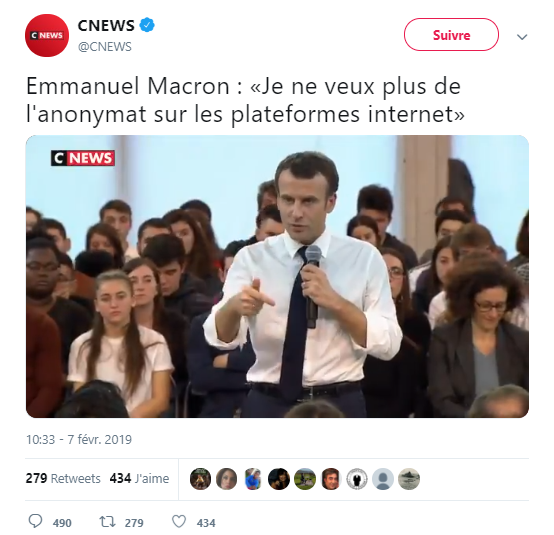
Task: Open the second liker avatar, a woman's face
Action: 226,479
